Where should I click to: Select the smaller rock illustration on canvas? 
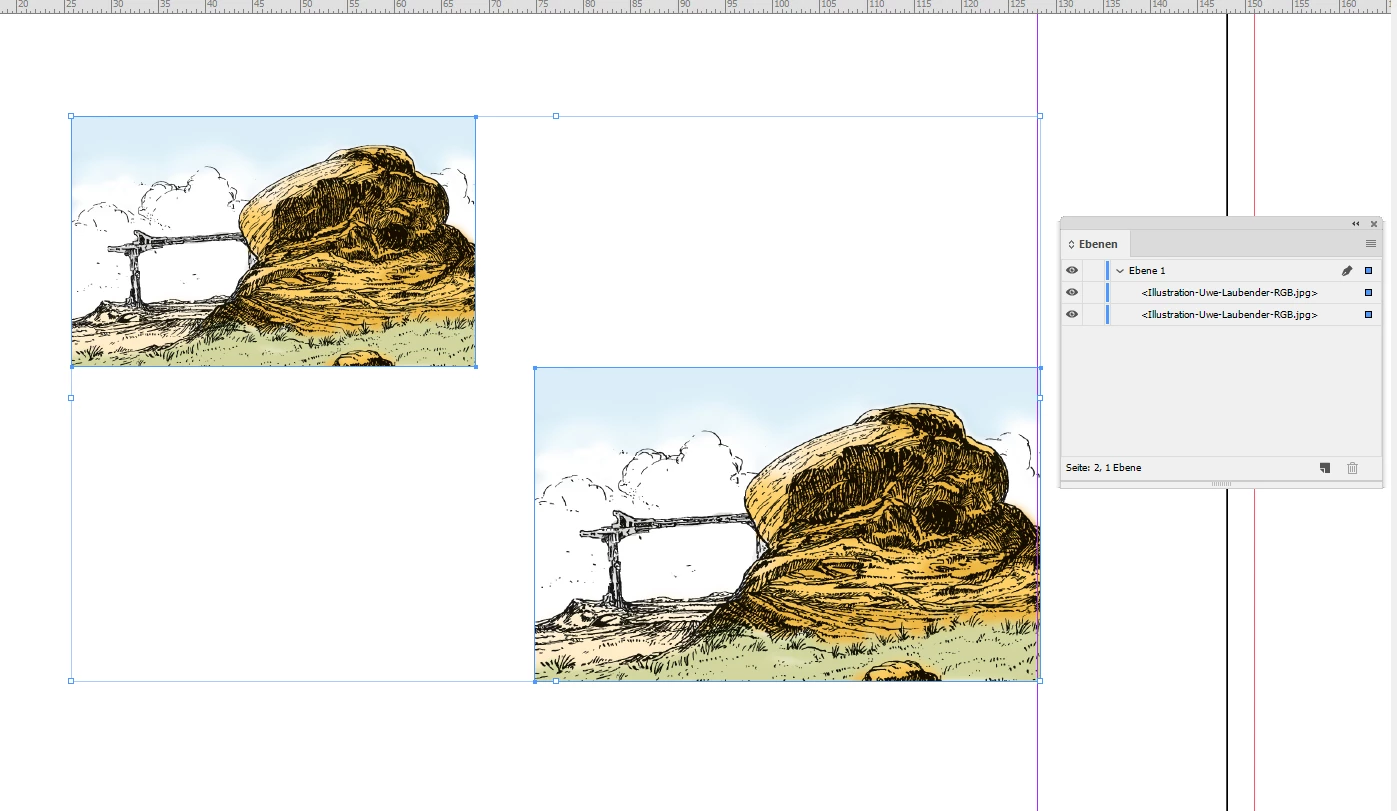point(273,241)
